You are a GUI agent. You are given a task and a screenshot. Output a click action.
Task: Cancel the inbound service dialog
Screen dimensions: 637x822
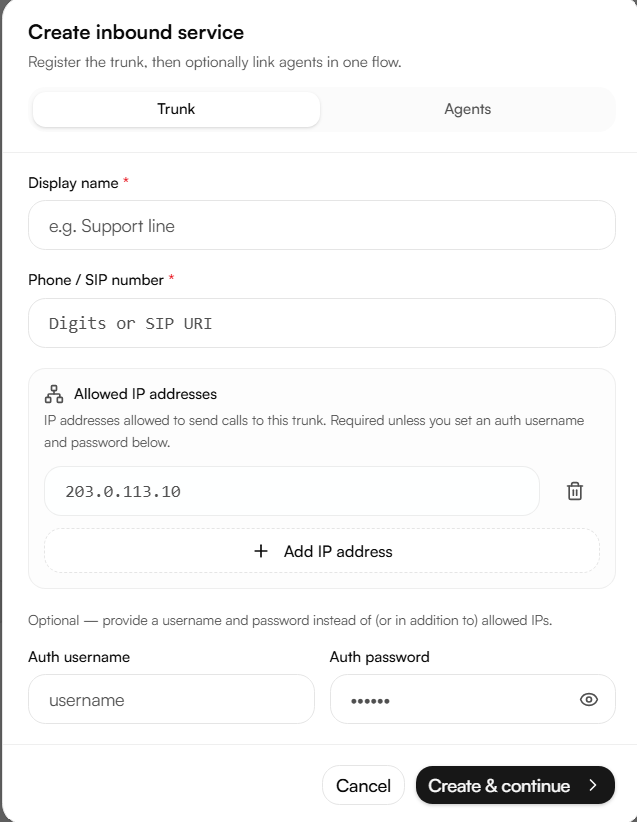click(363, 785)
